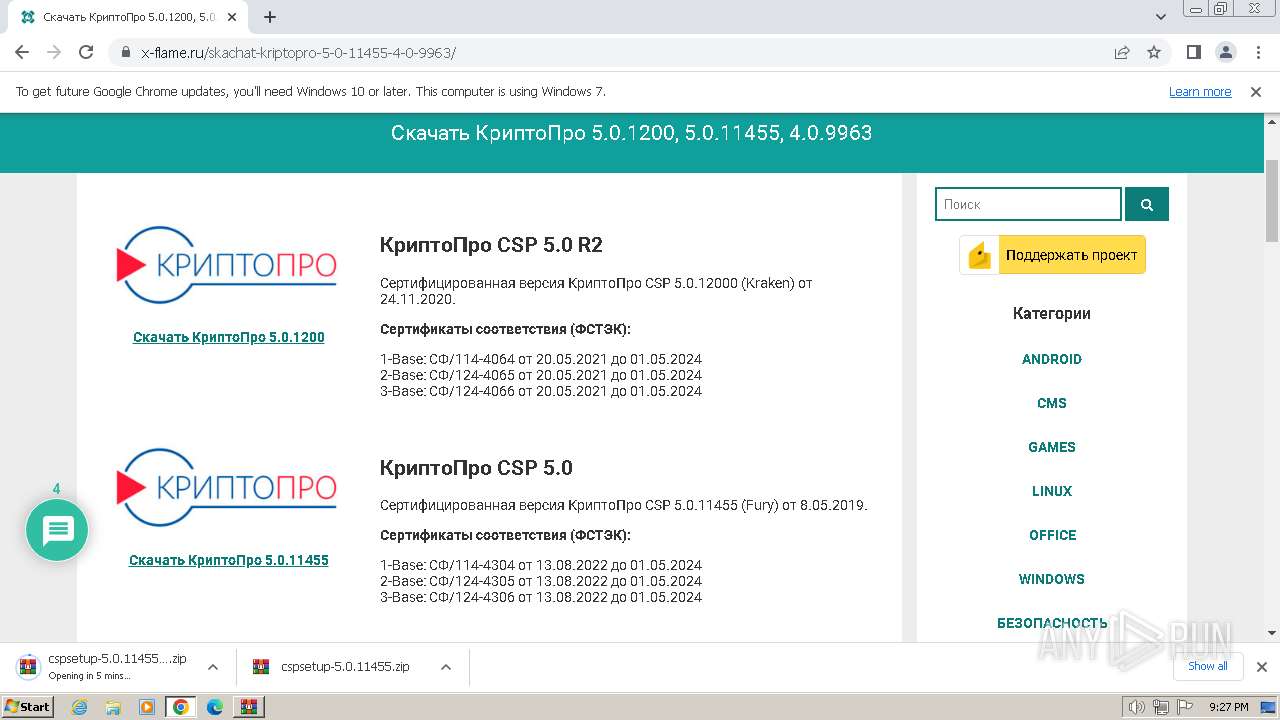Open the Windows Start menu
Screen dimensions: 1280x720
[27, 706]
